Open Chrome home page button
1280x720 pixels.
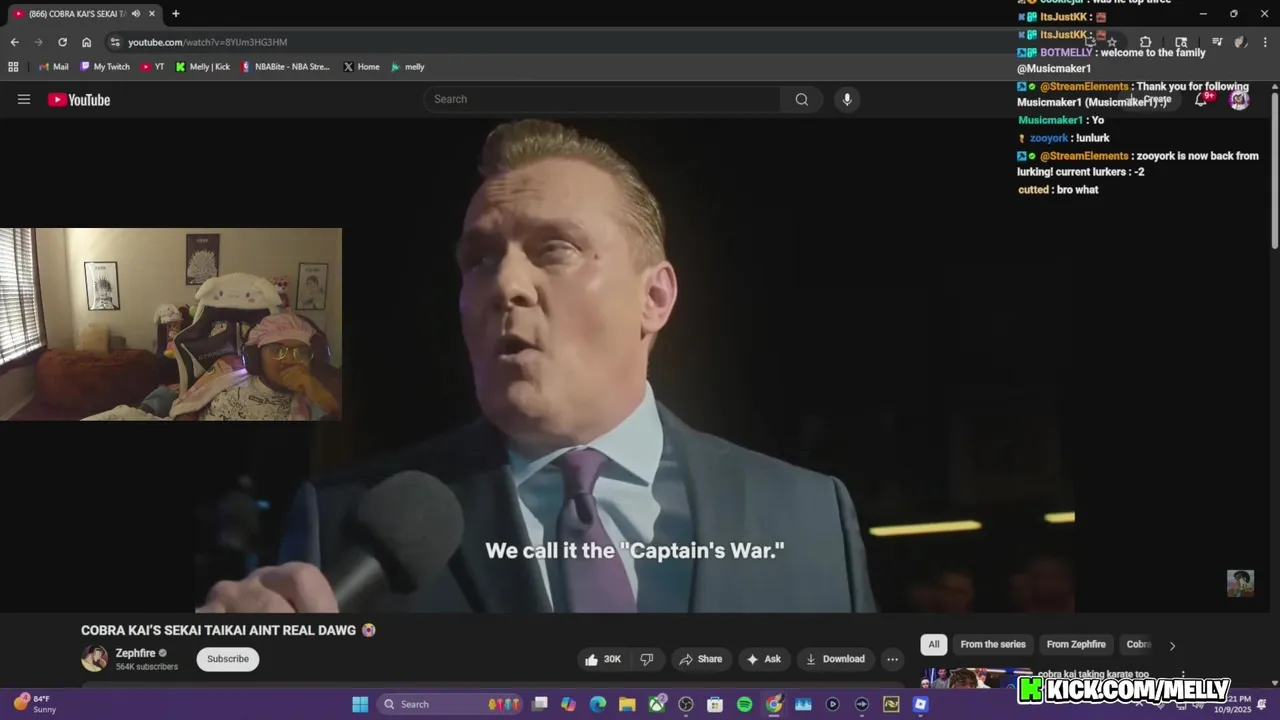coord(87,42)
